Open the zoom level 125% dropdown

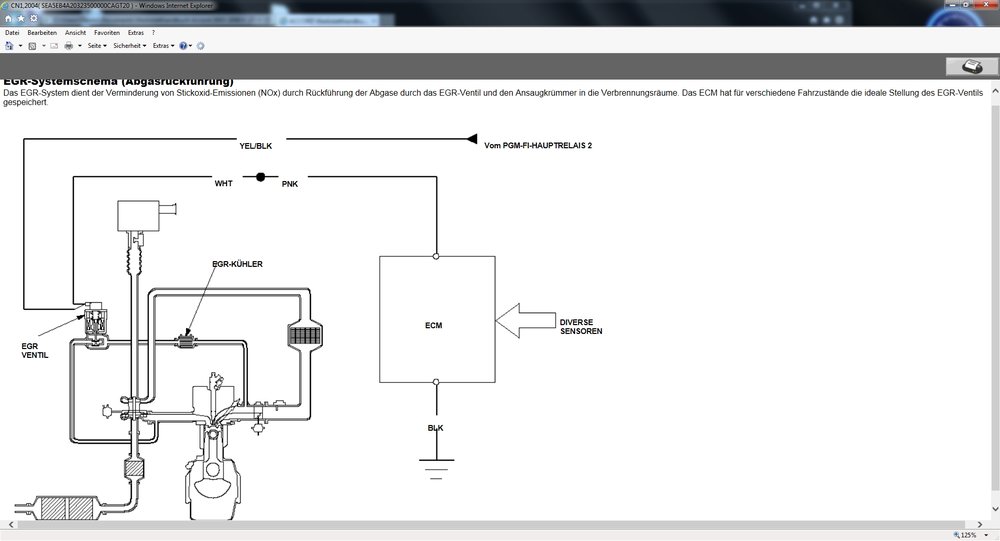click(970, 535)
